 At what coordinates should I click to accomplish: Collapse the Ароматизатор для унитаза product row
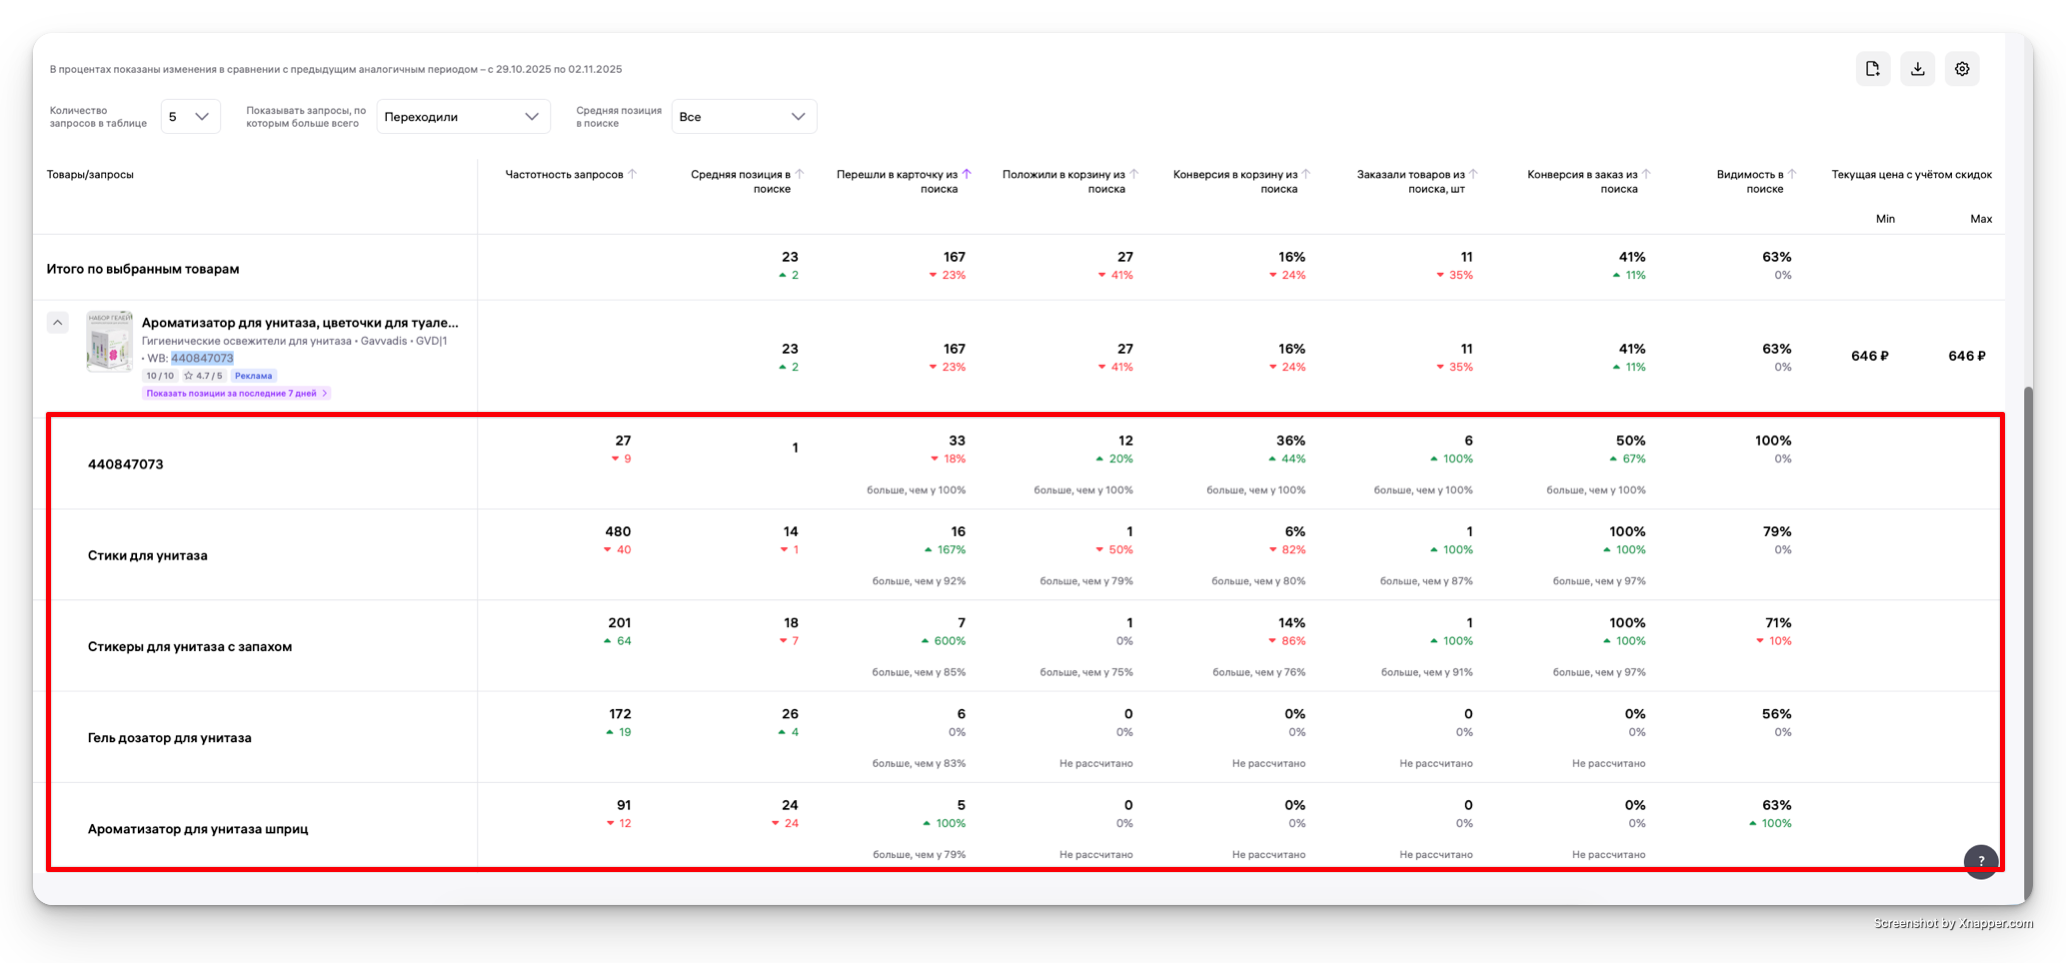tap(58, 323)
